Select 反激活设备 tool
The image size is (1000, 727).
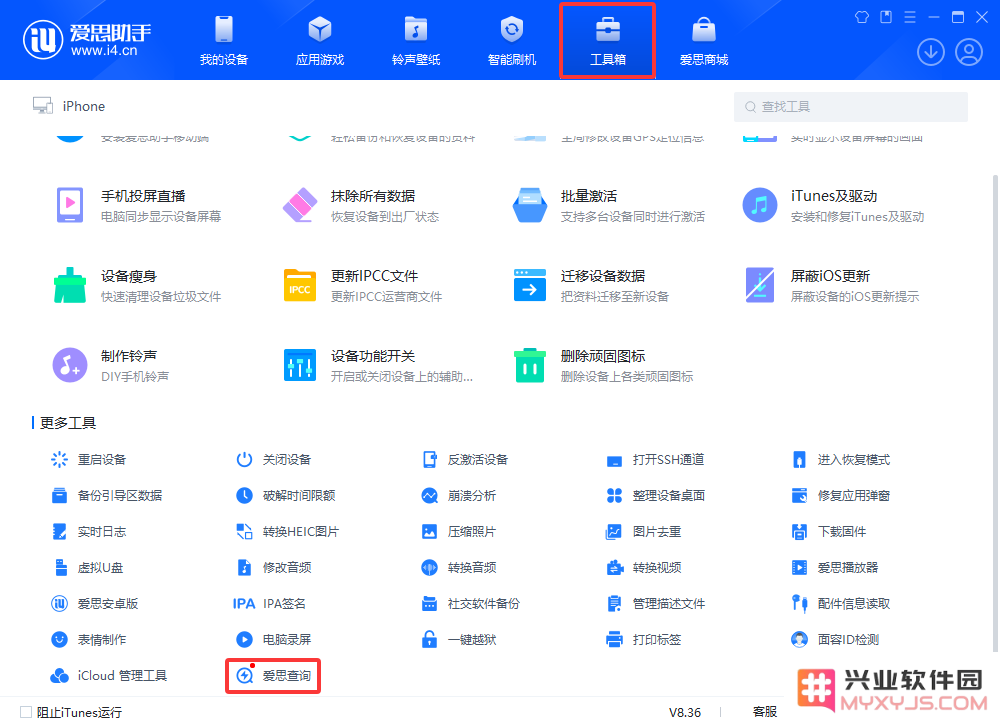[x=465, y=460]
